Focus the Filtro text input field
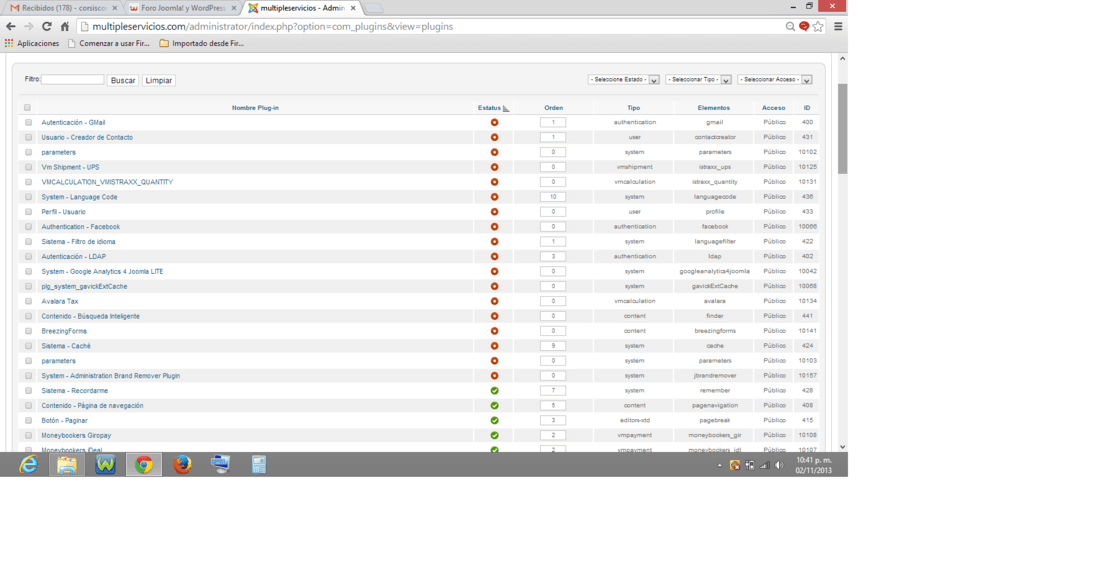This screenshot has height=570, width=1100. (x=72, y=80)
